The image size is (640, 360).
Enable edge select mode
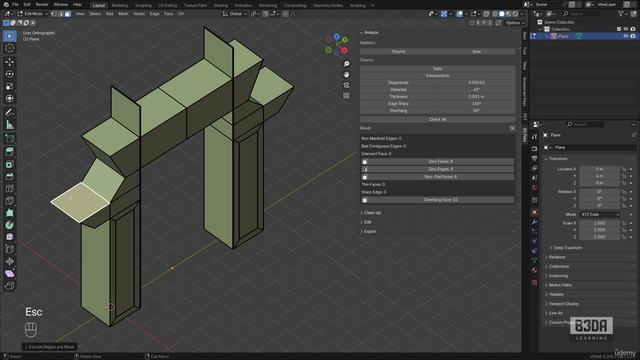tap(61, 14)
